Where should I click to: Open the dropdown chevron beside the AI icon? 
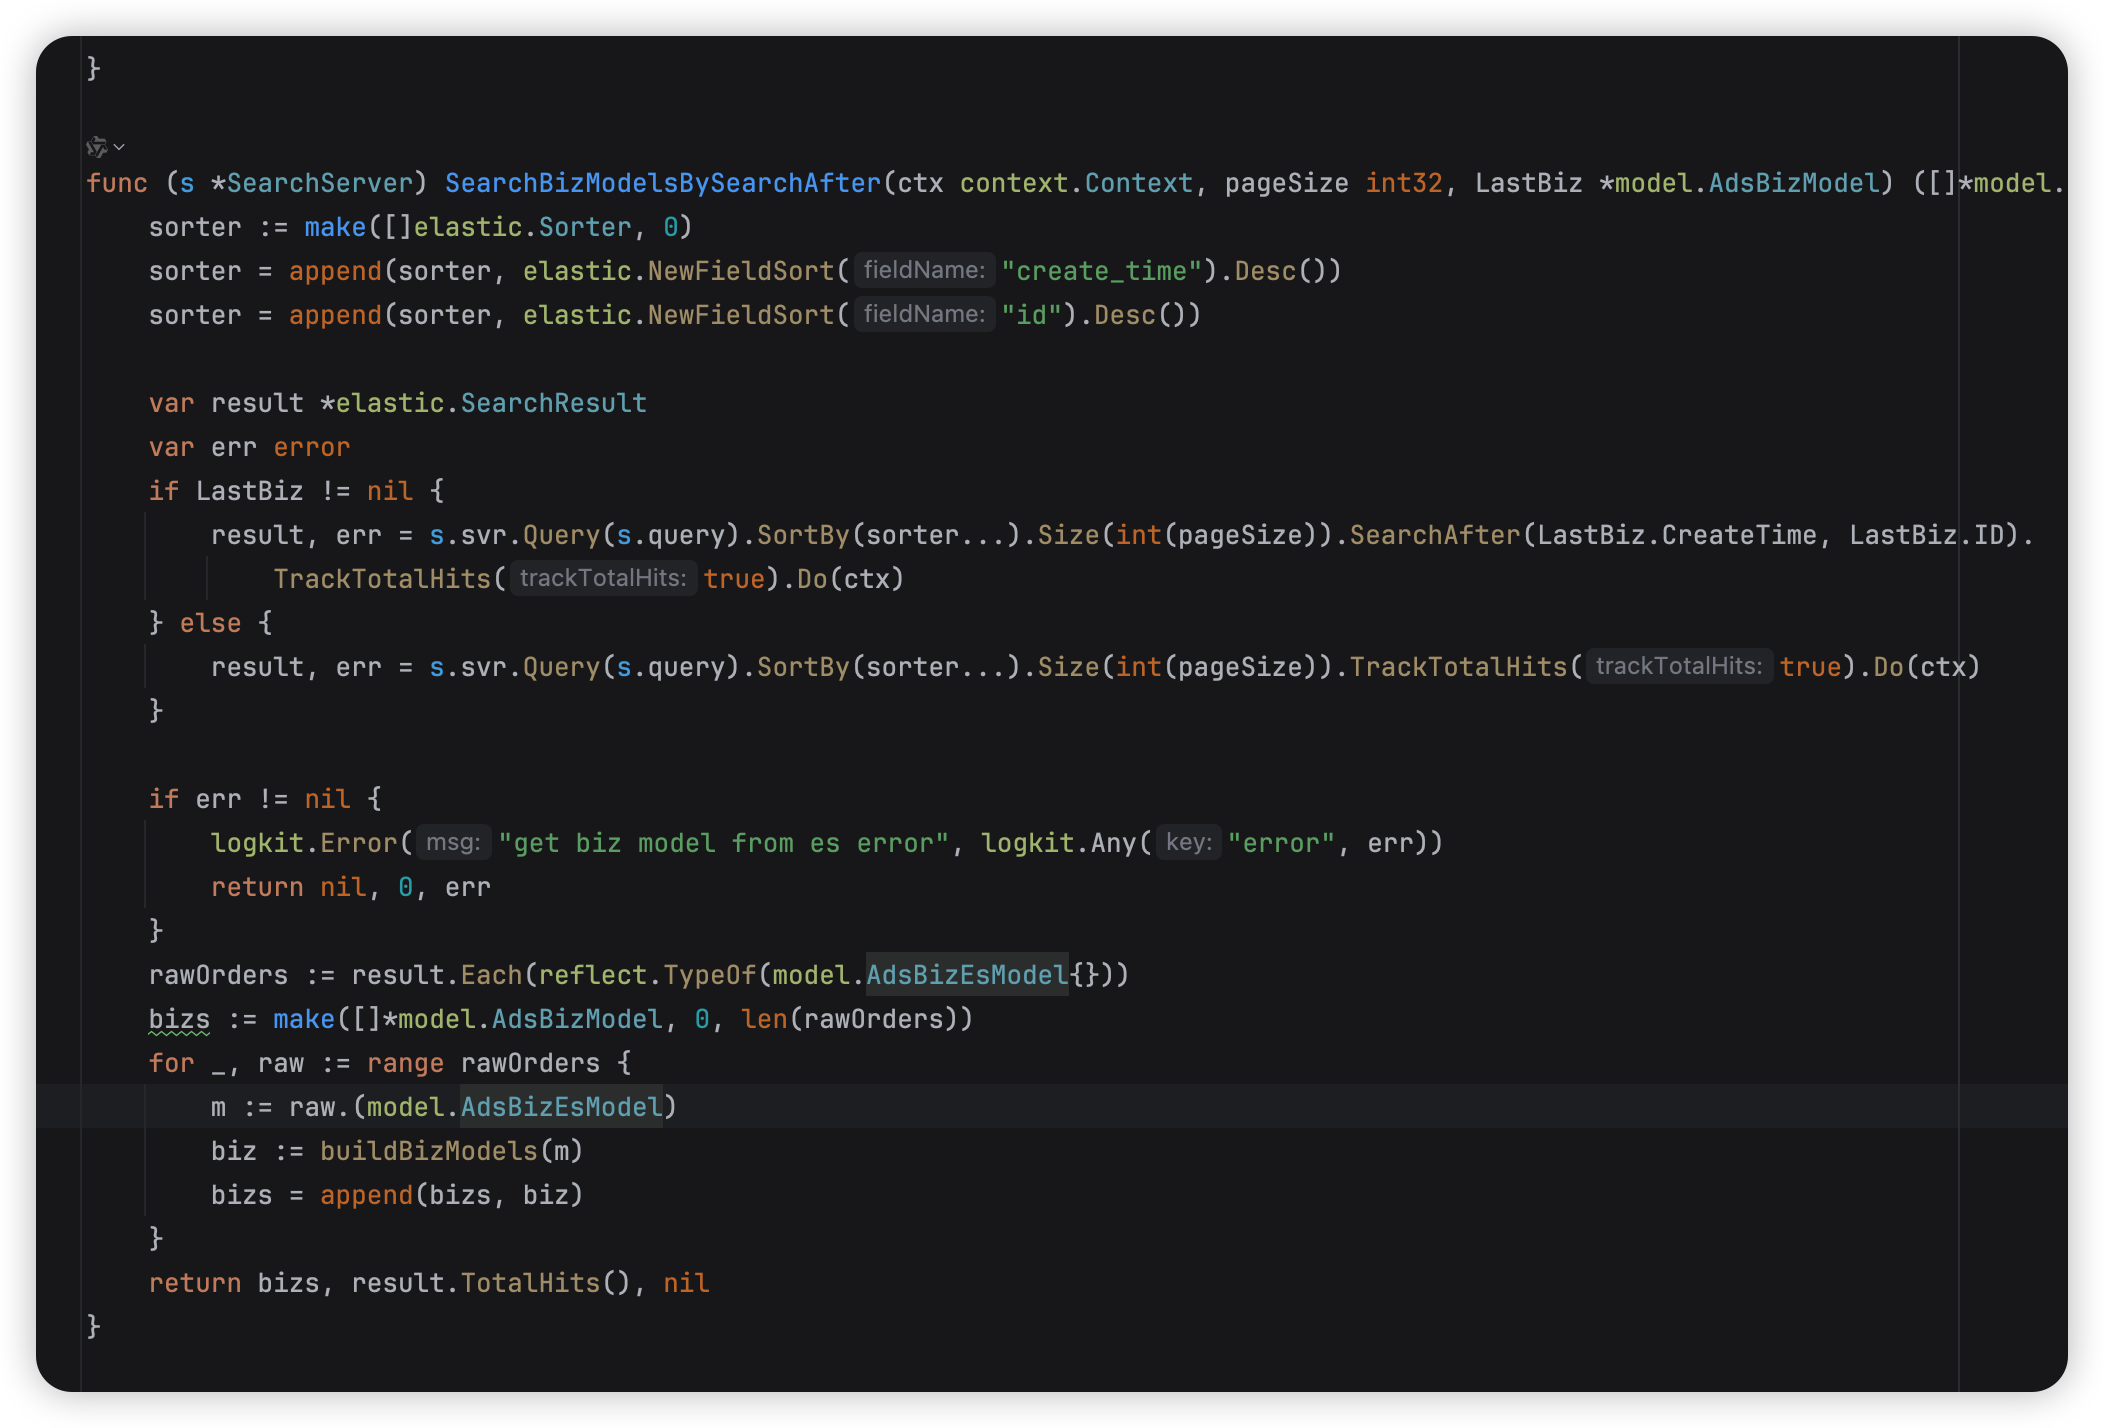point(120,147)
